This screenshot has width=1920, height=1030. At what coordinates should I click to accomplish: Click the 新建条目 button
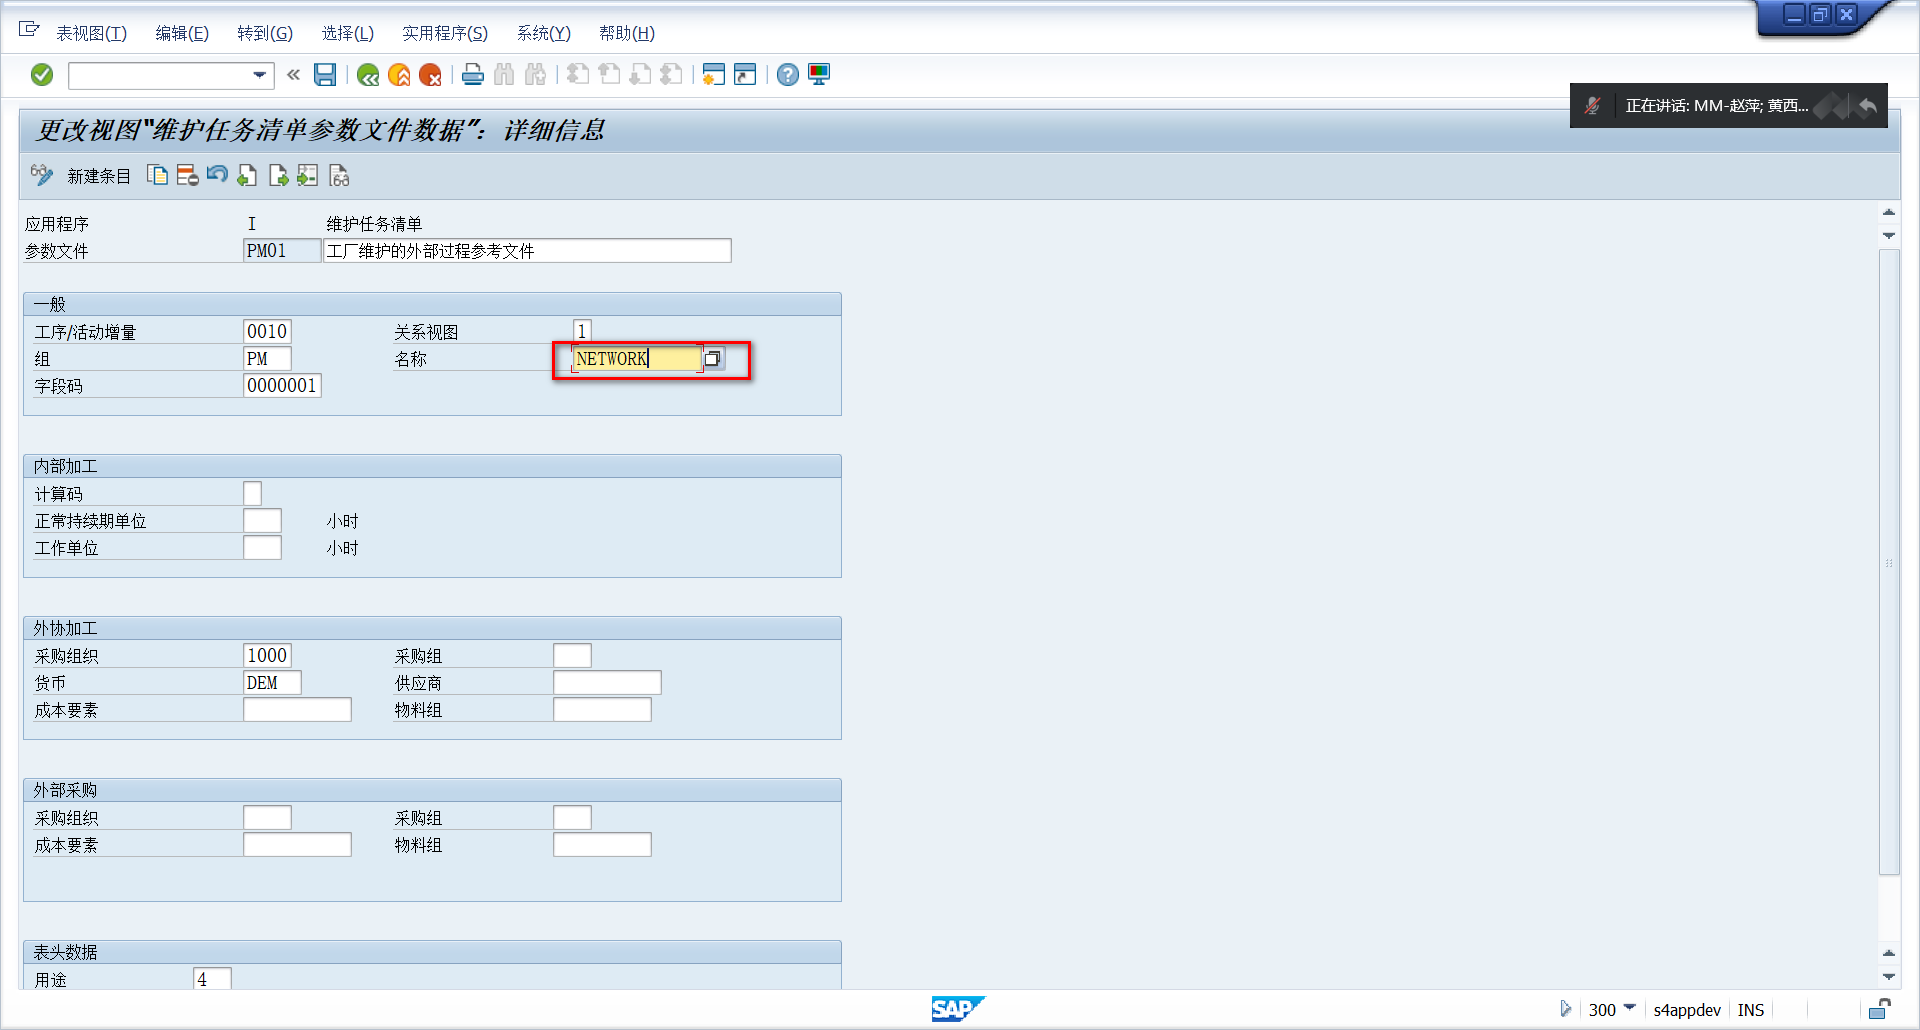(97, 176)
